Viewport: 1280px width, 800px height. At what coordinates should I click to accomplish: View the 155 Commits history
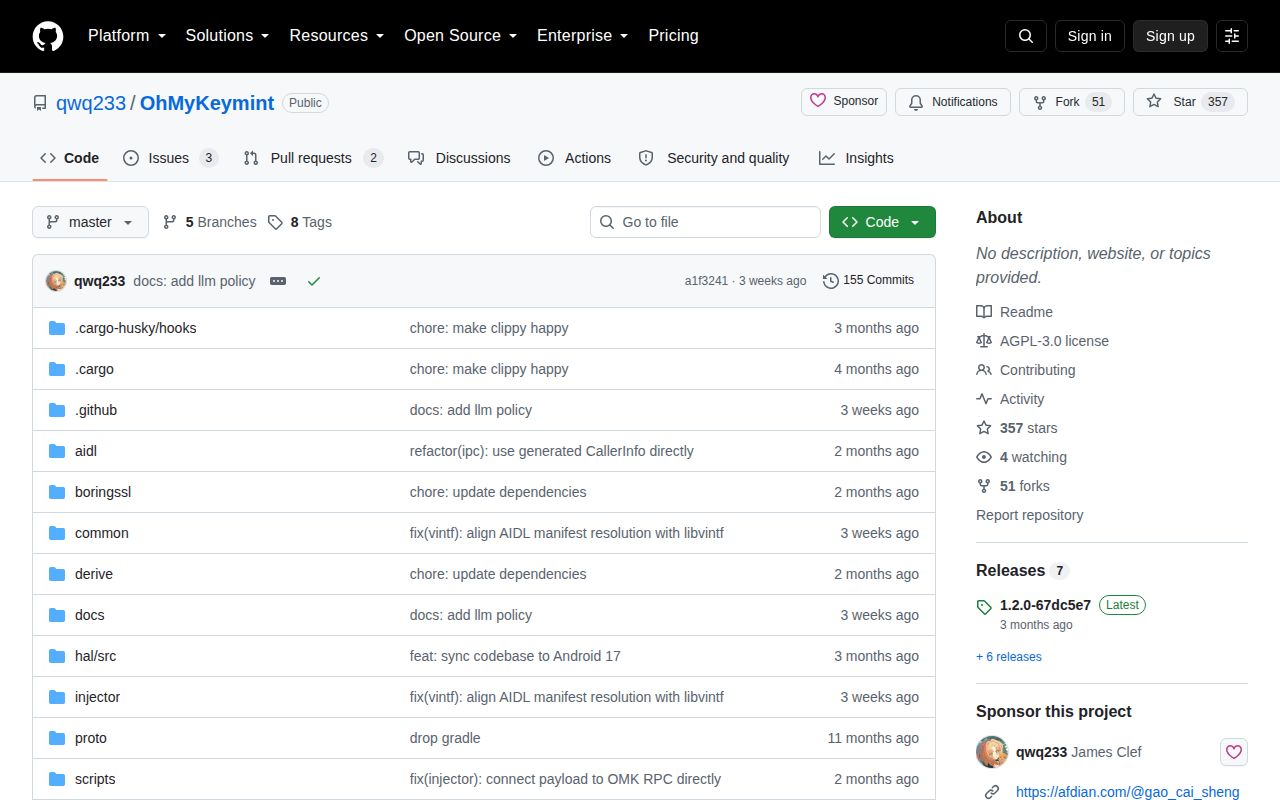(868, 281)
